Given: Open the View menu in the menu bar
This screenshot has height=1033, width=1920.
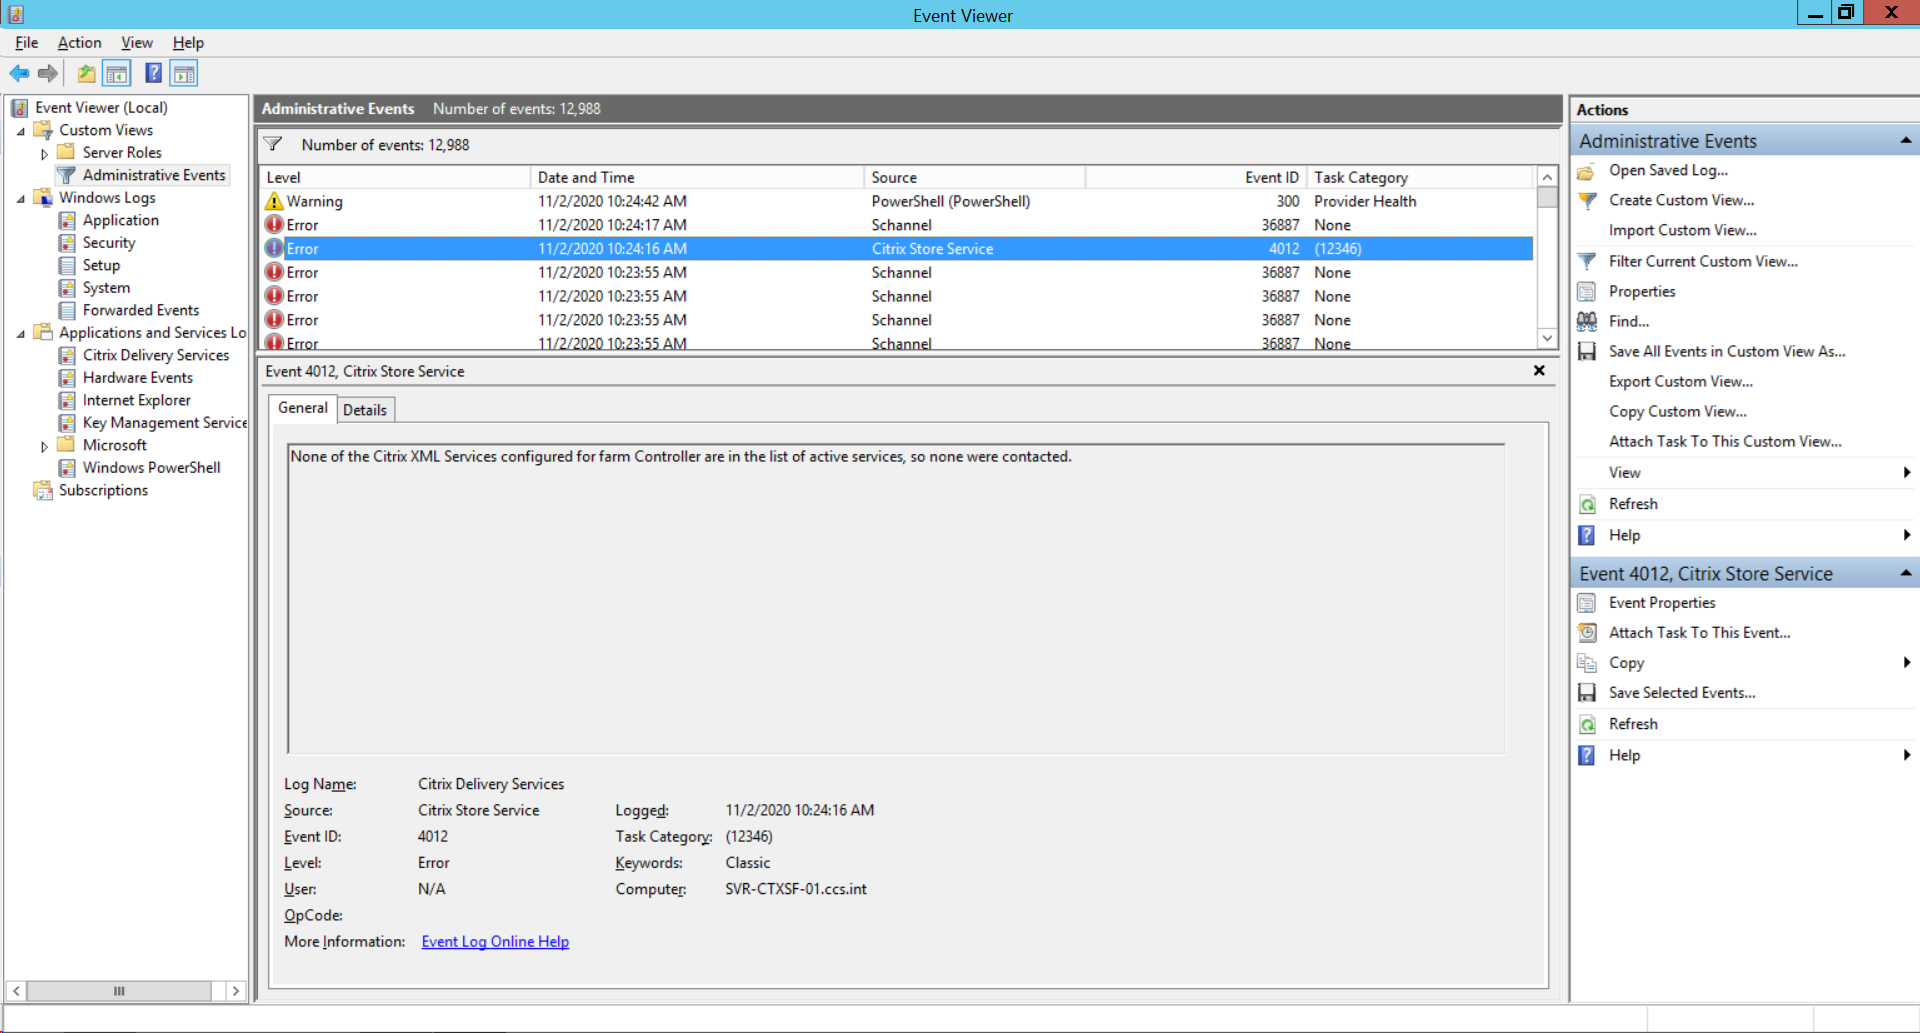Looking at the screenshot, I should (x=137, y=42).
